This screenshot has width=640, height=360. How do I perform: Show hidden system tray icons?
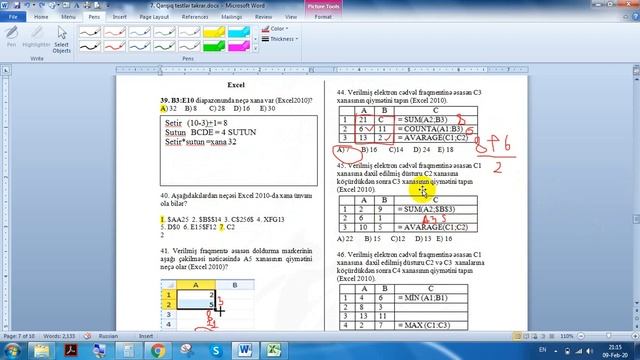tap(556, 351)
